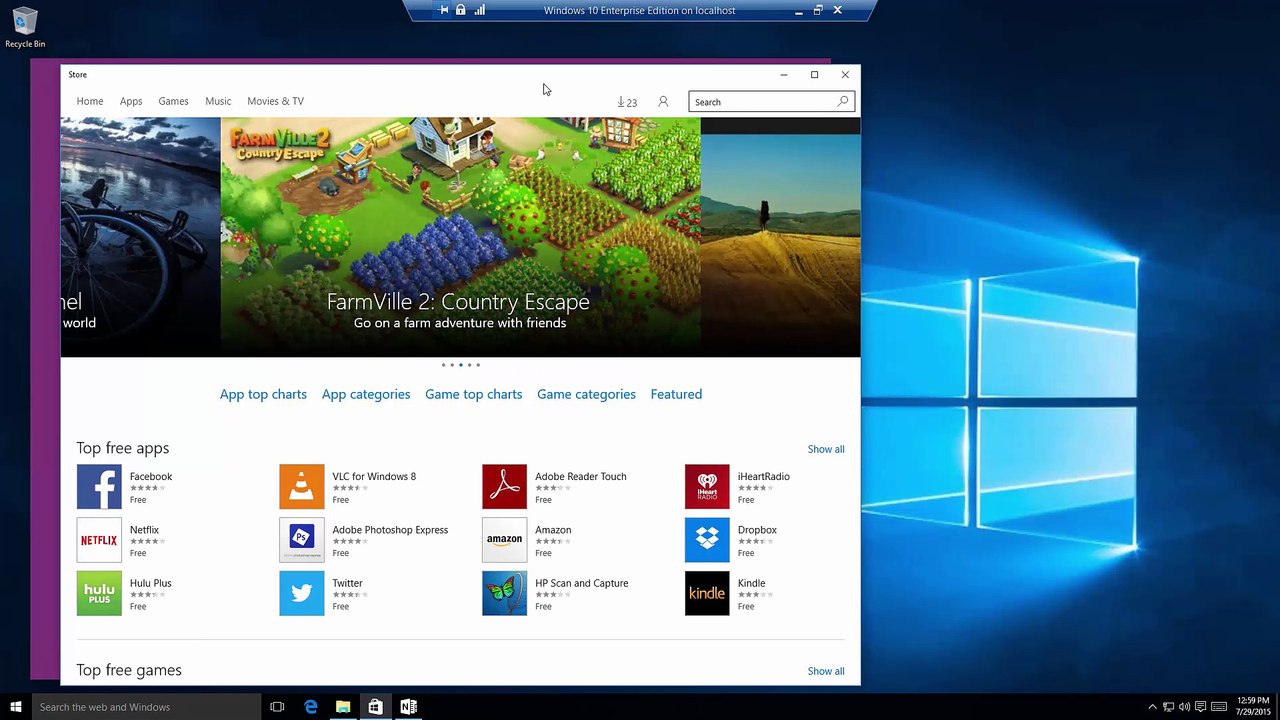
Task: Select the Adobe Reader Touch icon
Action: pyautogui.click(x=504, y=487)
